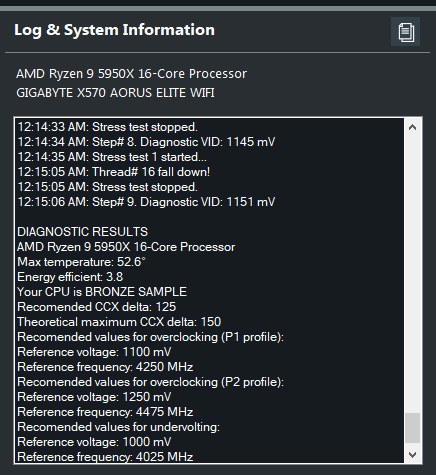Click 'Your CPU is BRONZE SAMPLE' line
This screenshot has width=436, height=475.
[102, 292]
